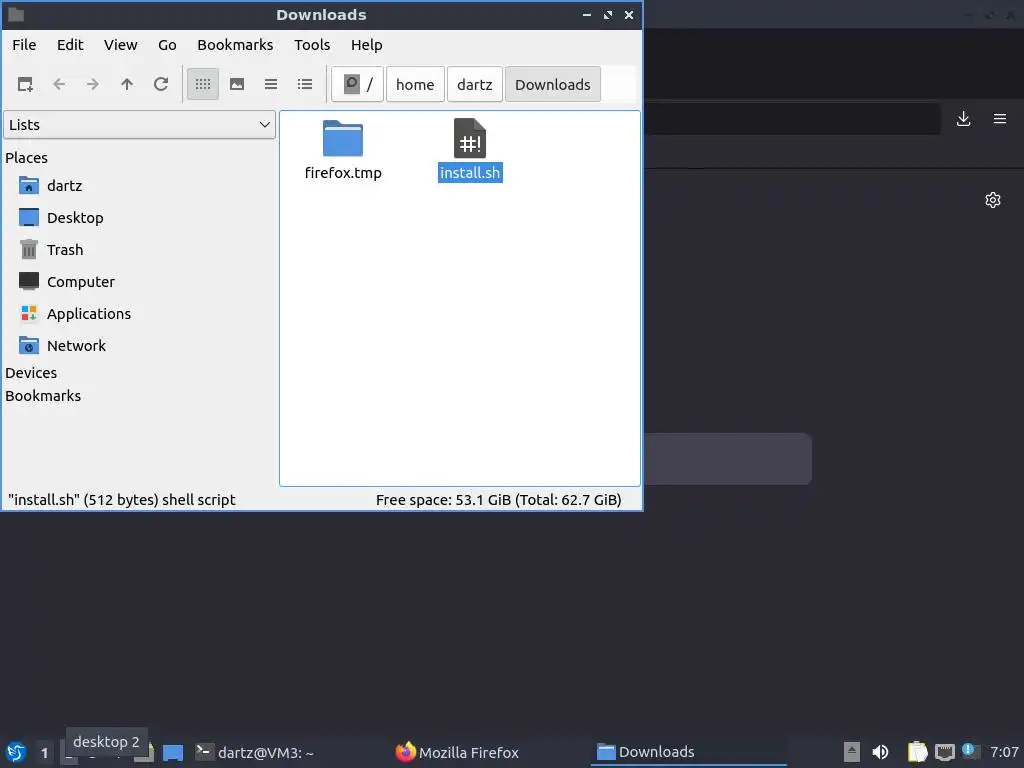The image size is (1024, 768).
Task: Select the install.sh script icon
Action: click(x=470, y=138)
